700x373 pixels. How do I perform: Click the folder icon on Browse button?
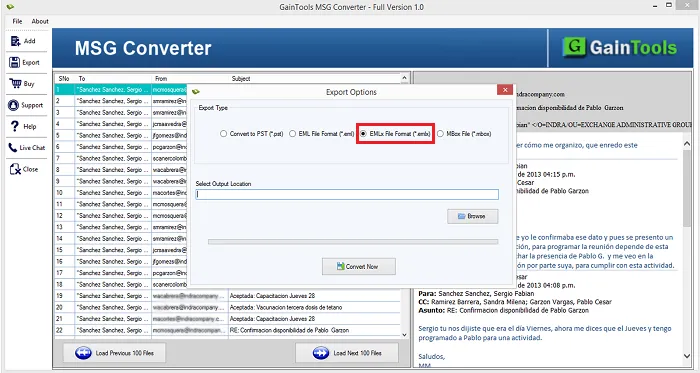tap(462, 216)
